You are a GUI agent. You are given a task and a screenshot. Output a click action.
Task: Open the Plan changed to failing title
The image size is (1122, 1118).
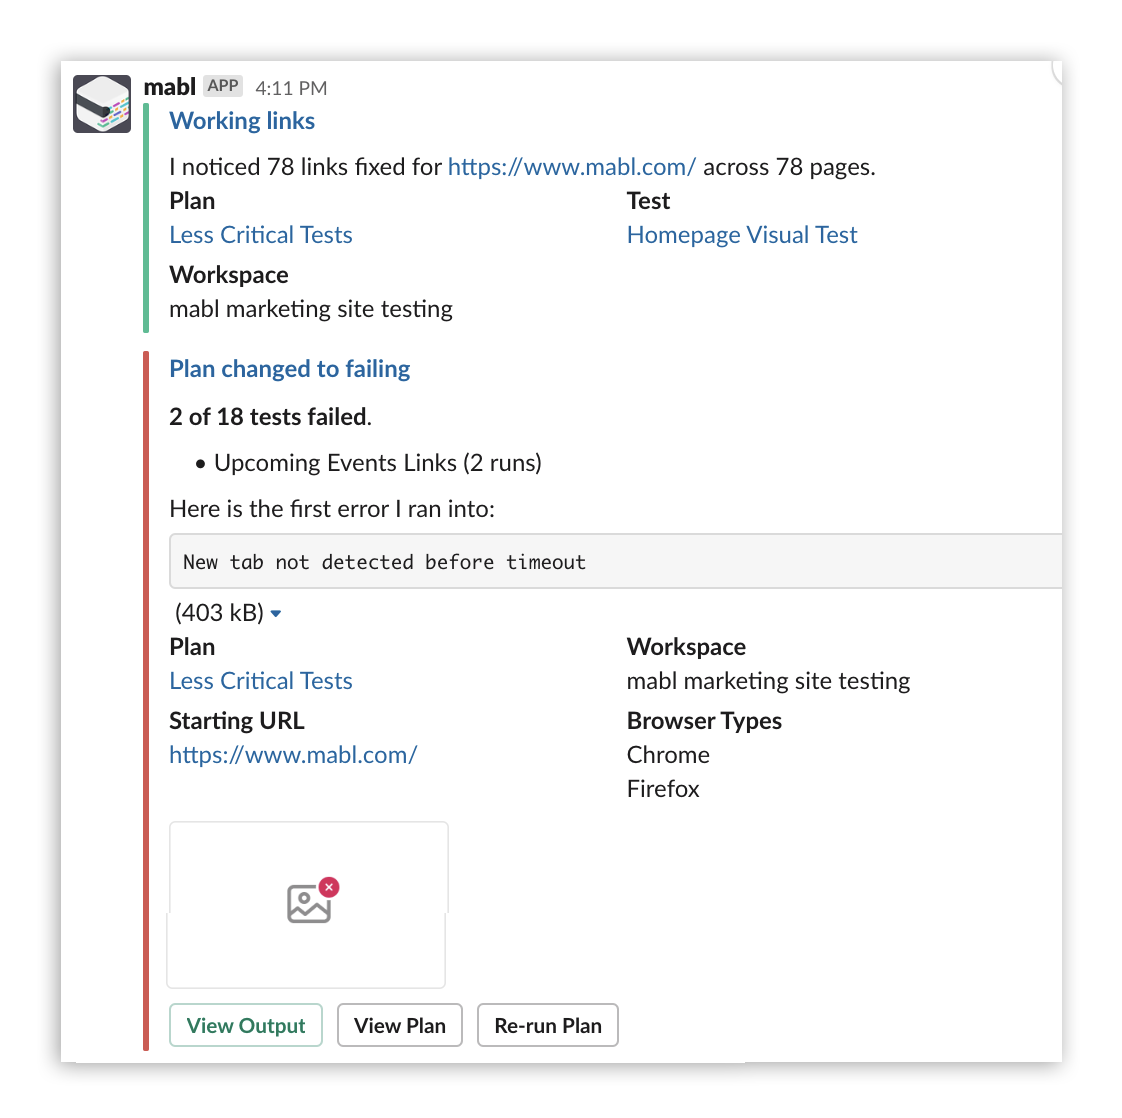pyautogui.click(x=289, y=369)
